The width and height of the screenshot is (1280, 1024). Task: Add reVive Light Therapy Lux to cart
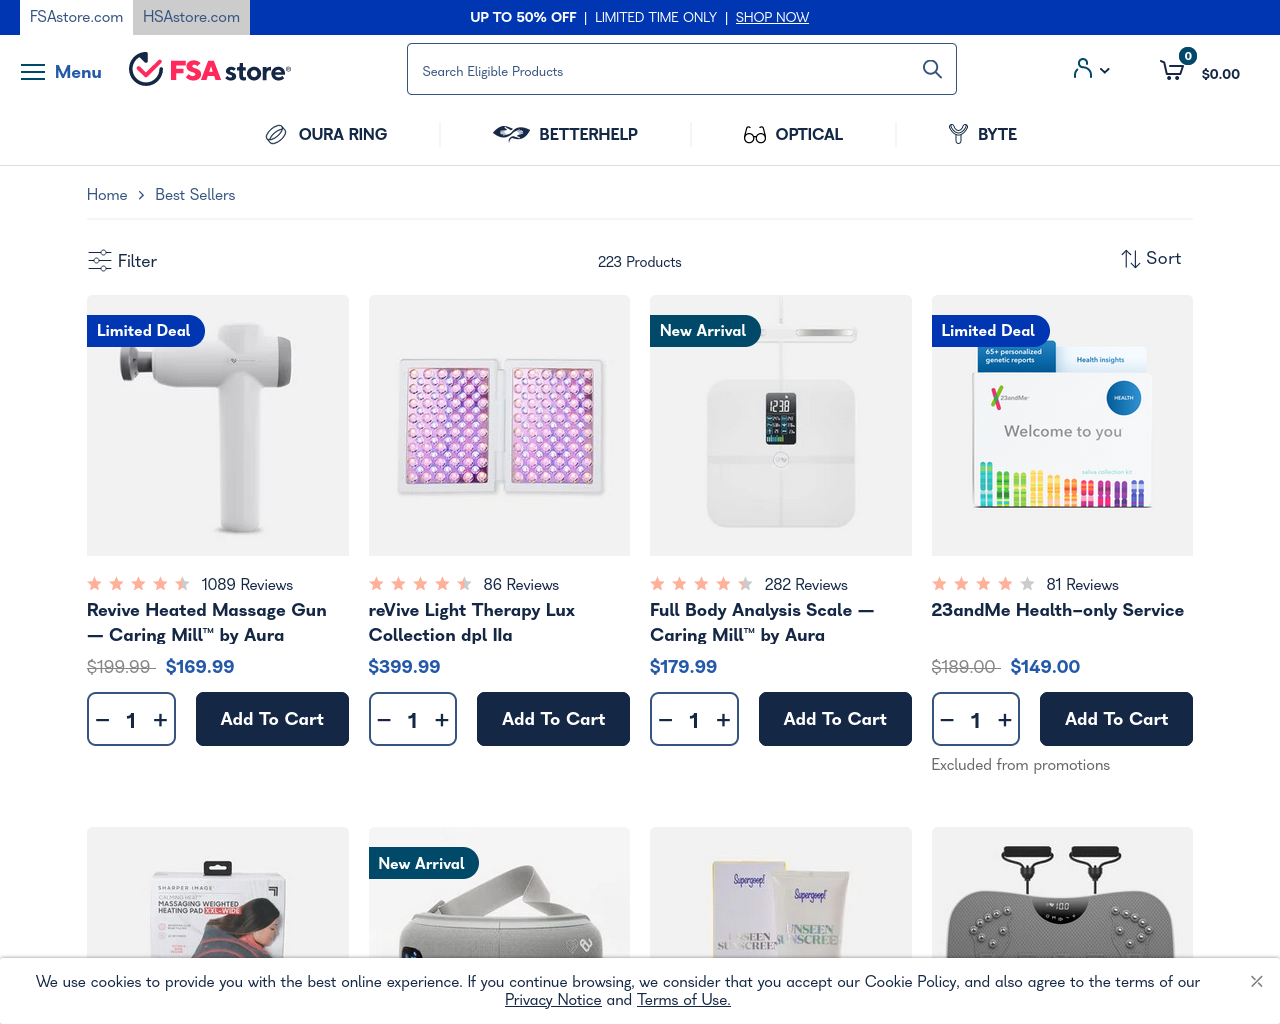click(x=553, y=719)
